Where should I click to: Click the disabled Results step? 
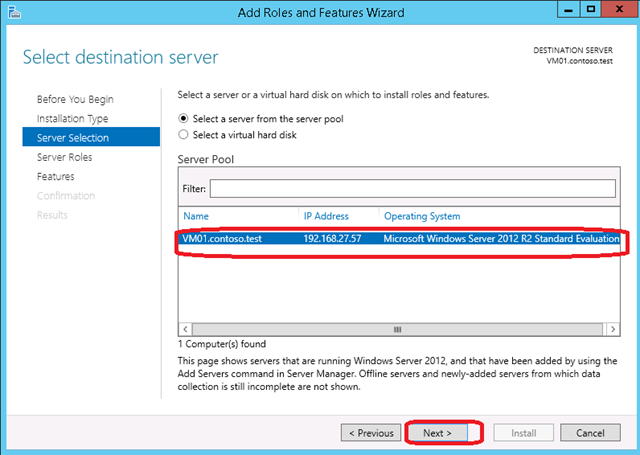pos(52,215)
